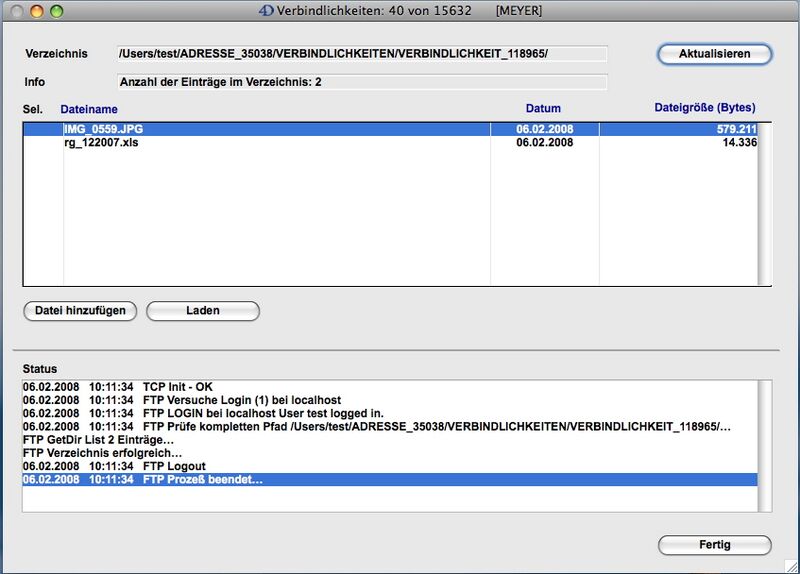Click the red close window button
The height and width of the screenshot is (574, 800).
coord(16,11)
